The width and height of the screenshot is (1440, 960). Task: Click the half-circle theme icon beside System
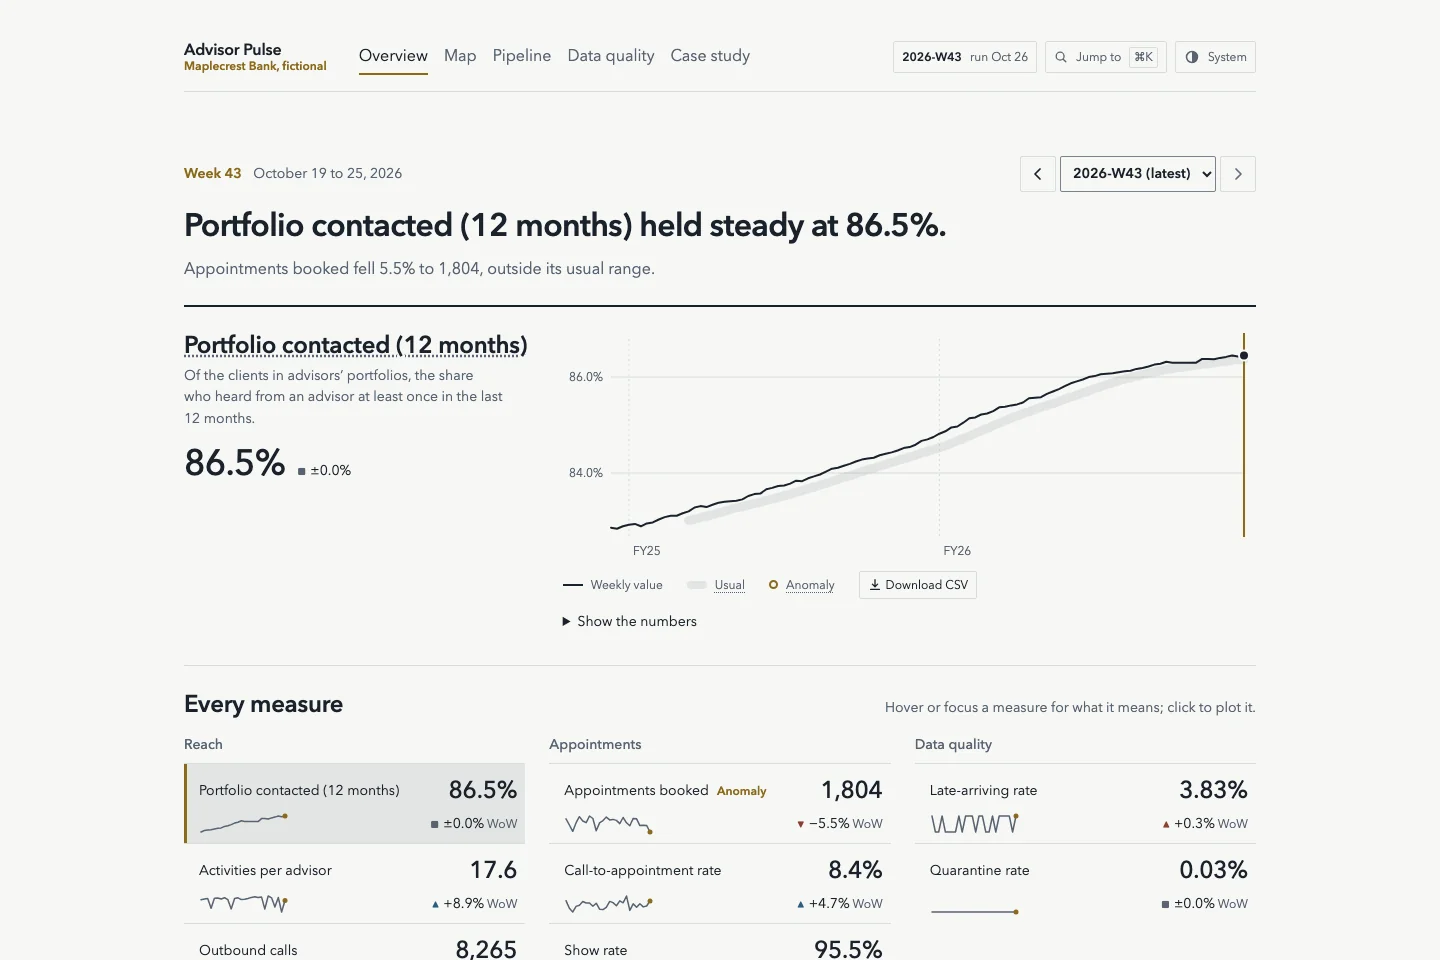coord(1192,57)
